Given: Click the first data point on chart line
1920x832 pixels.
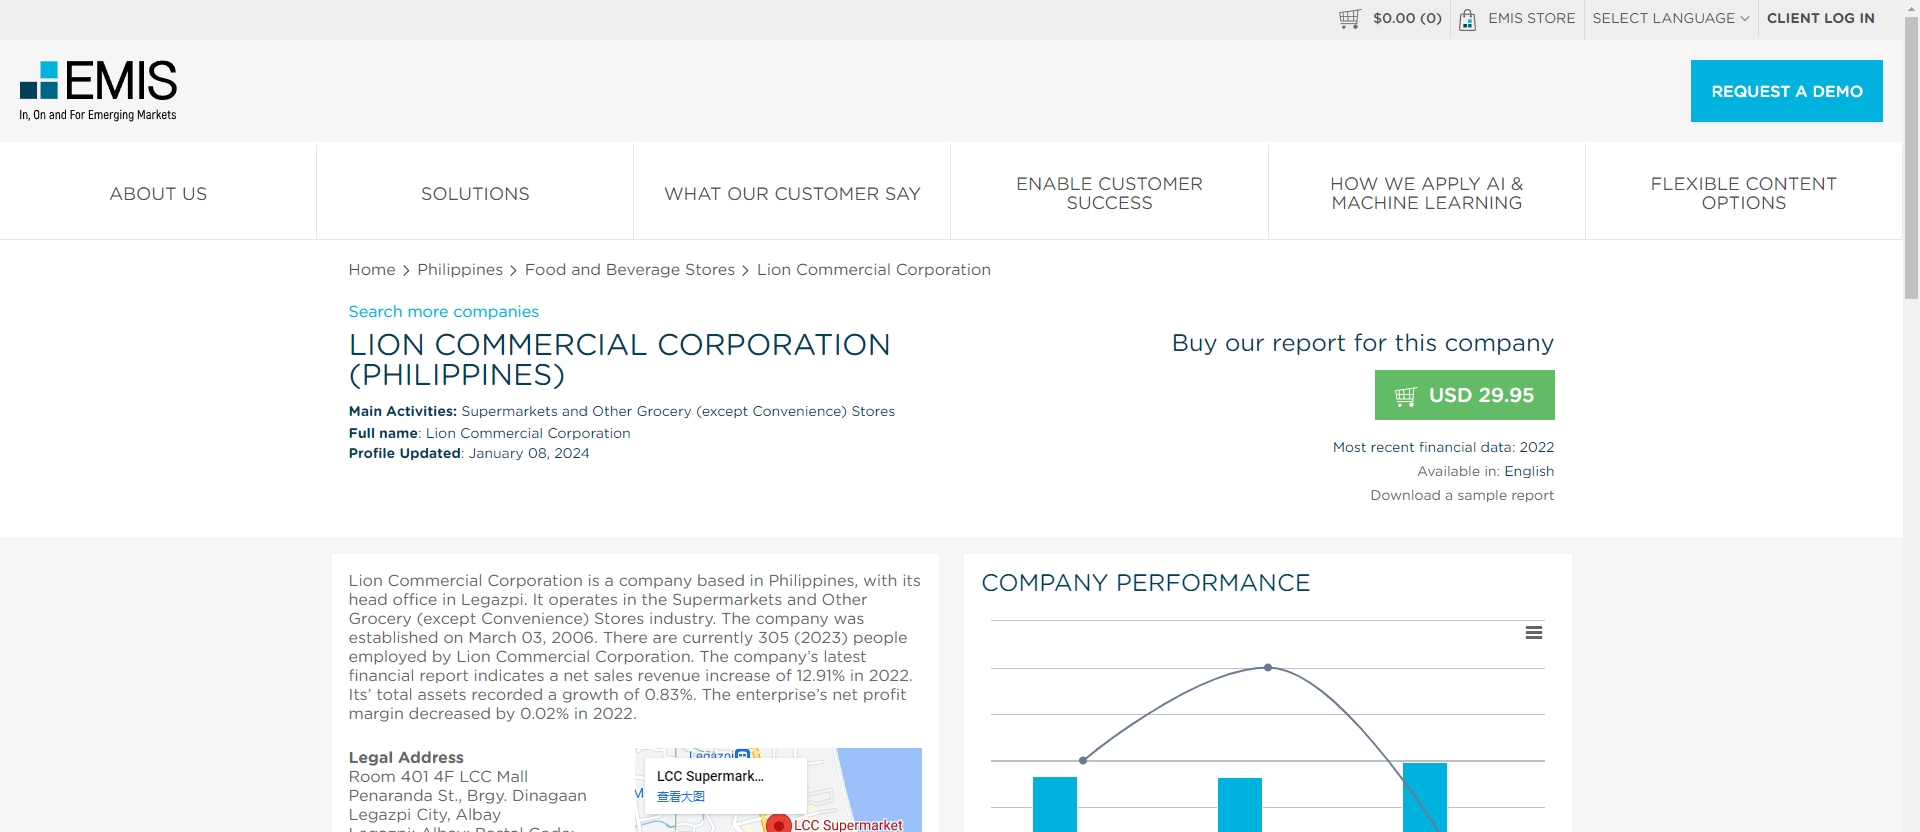Looking at the screenshot, I should (x=1083, y=760).
